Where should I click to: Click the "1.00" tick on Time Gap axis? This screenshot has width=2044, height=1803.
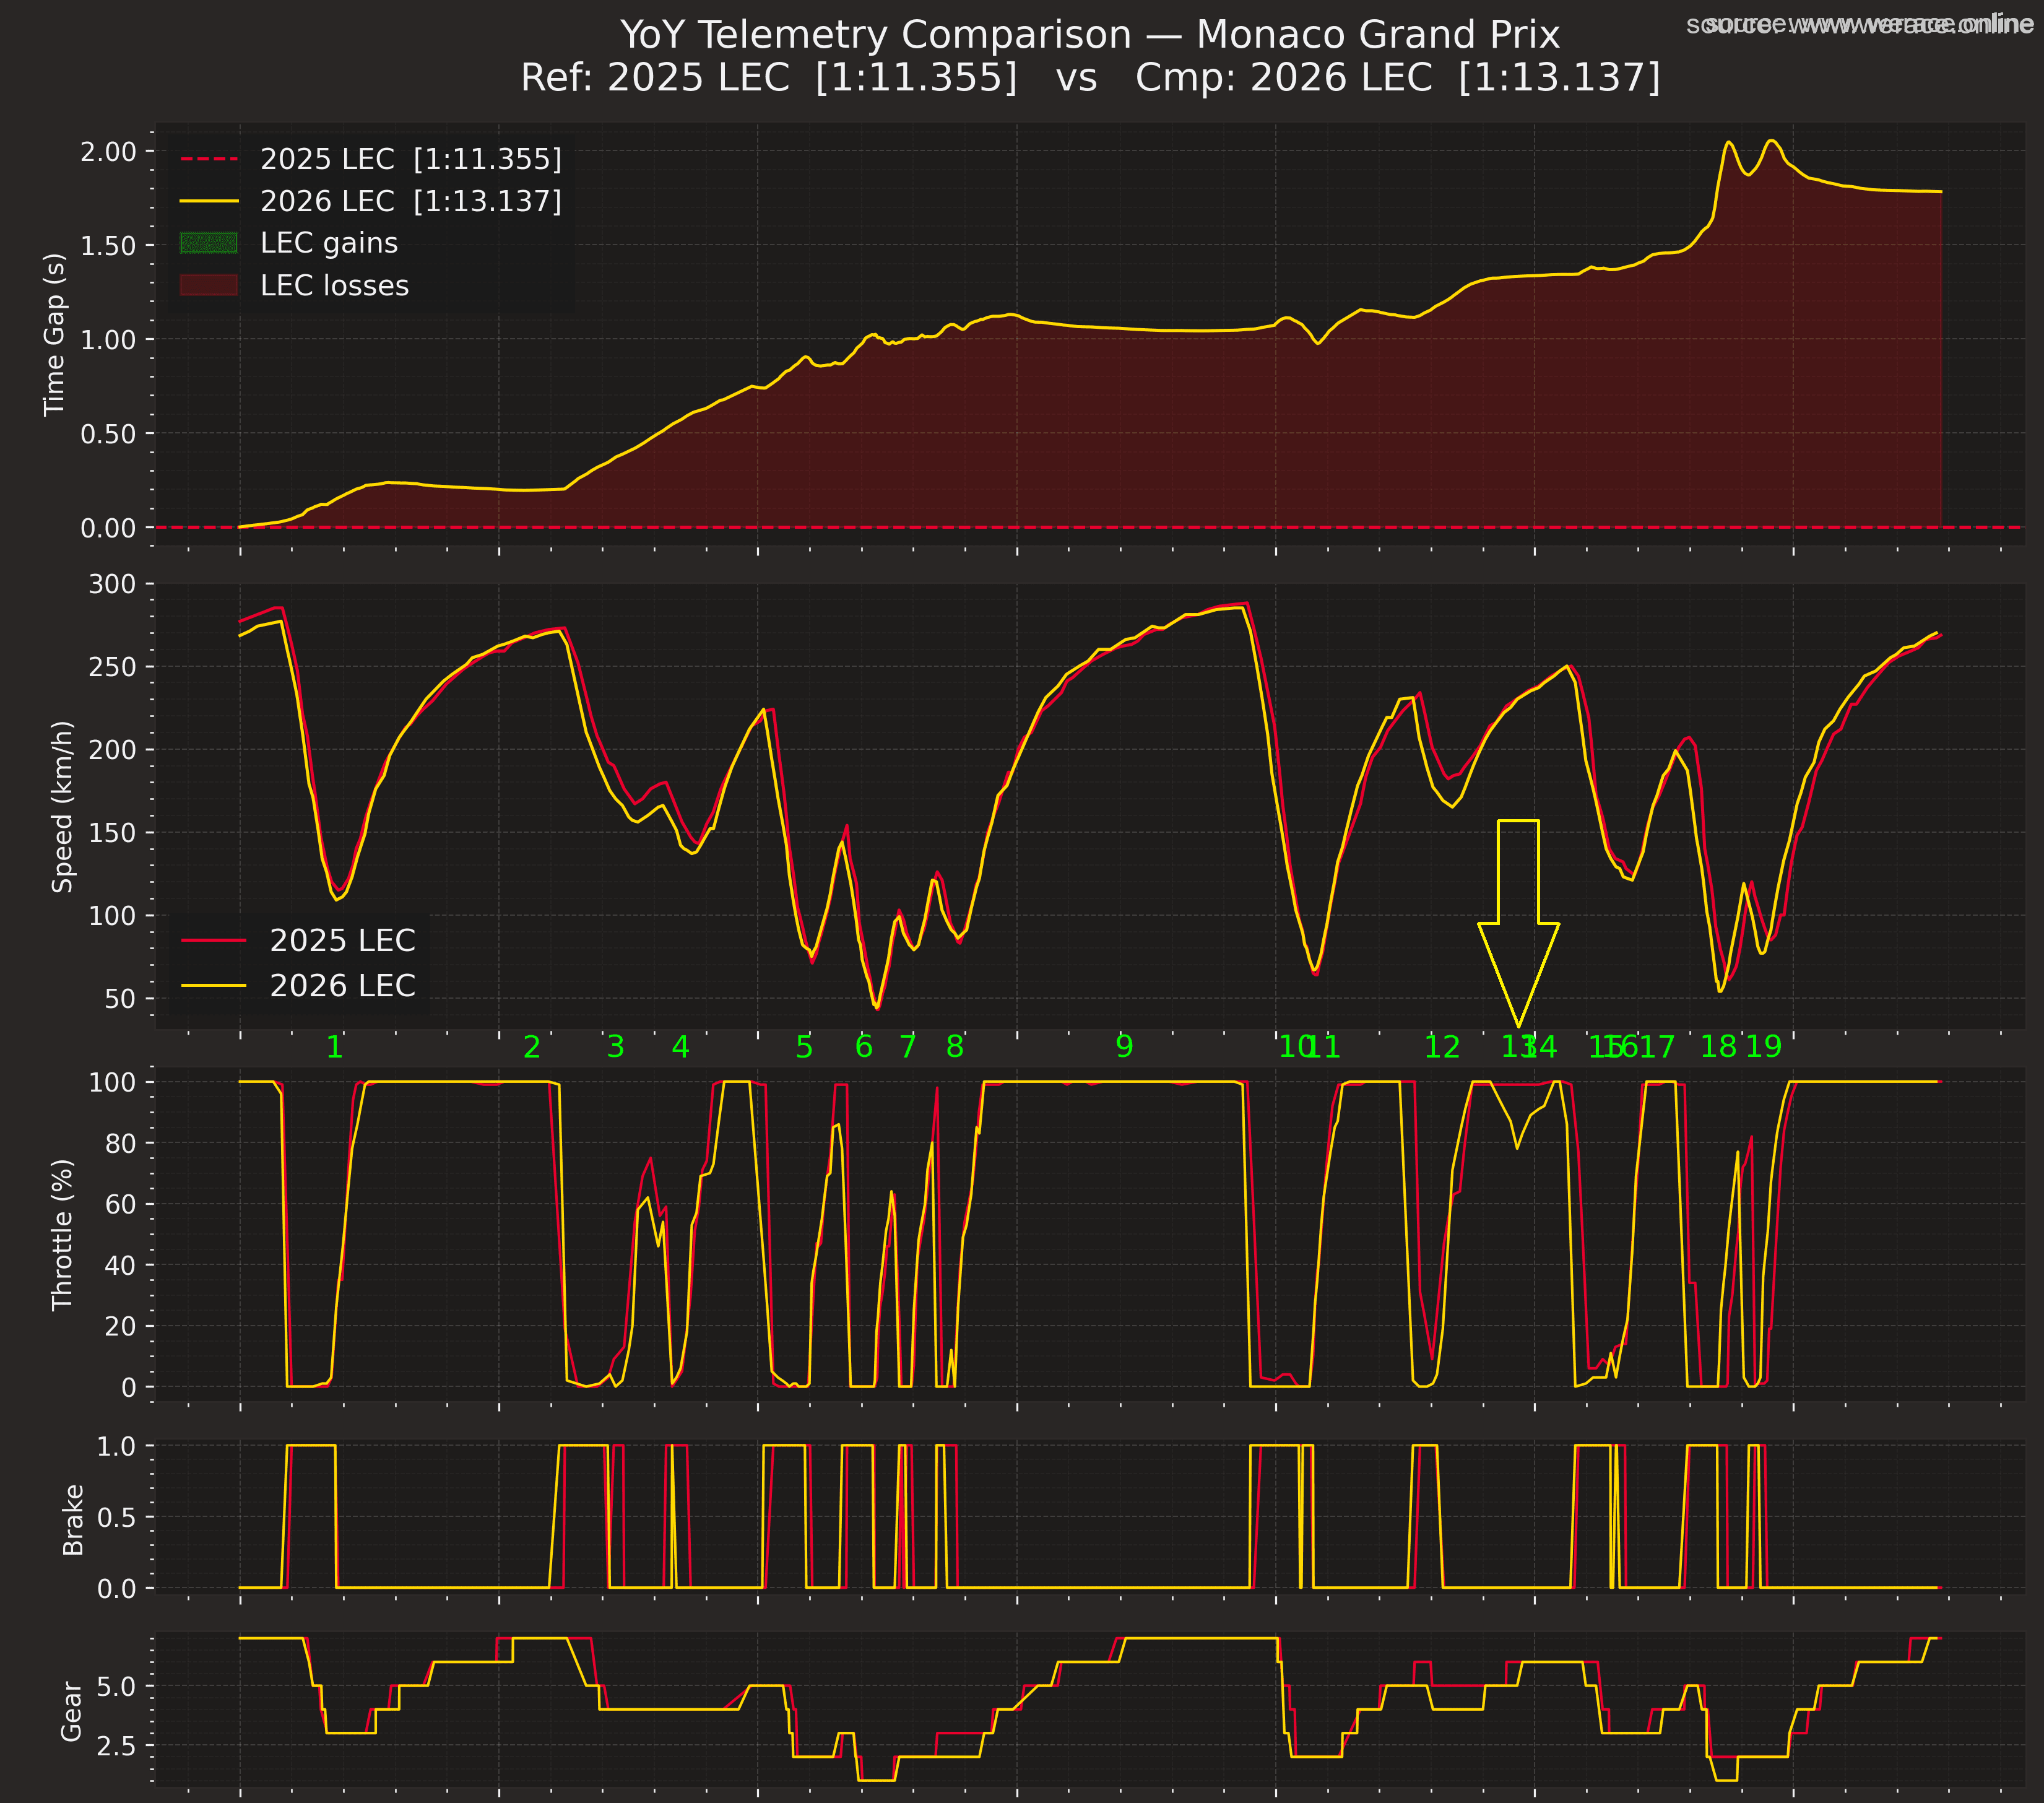pyautogui.click(x=108, y=339)
